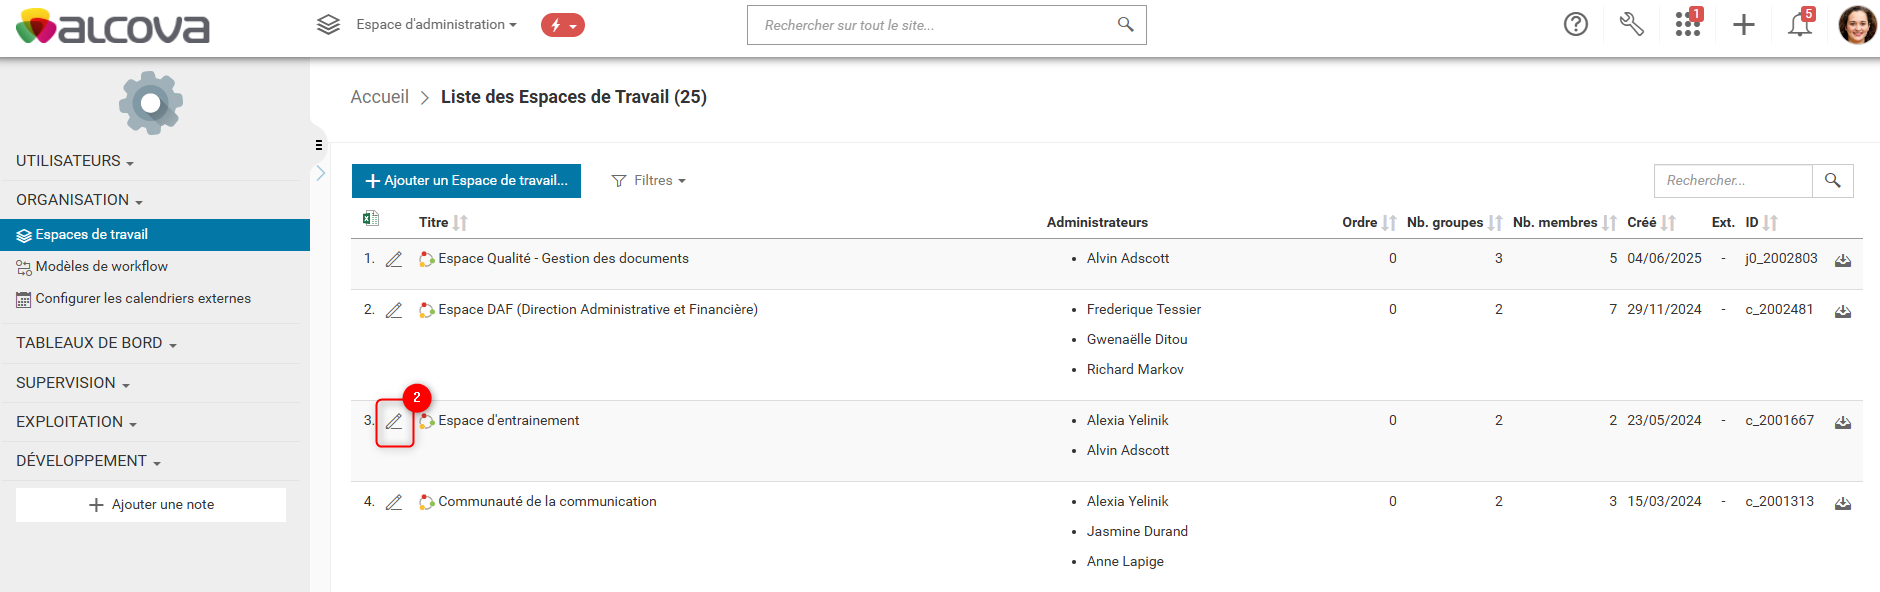Open the Espace d'administration dropdown
Screen dimensions: 1880x592
click(436, 24)
